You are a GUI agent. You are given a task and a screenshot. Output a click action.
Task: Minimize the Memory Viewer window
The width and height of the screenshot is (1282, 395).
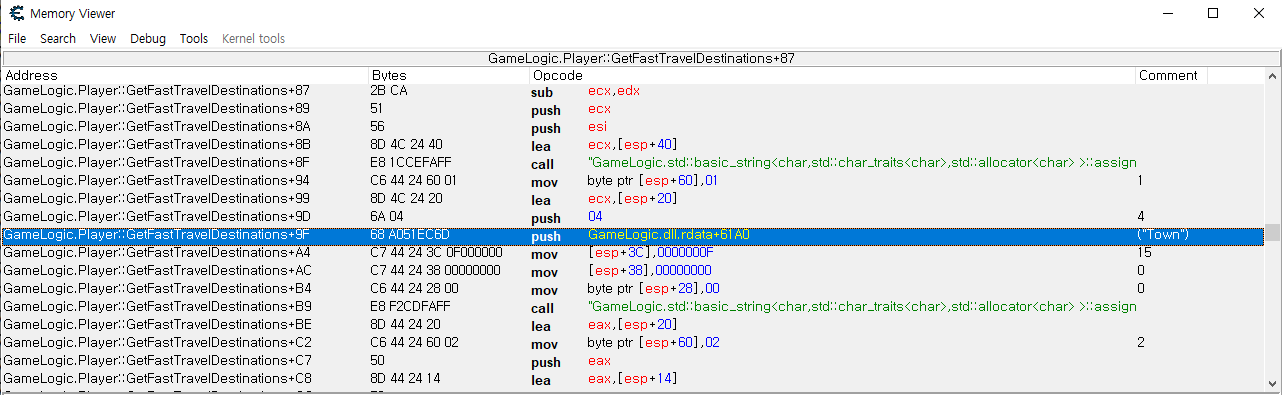(x=1167, y=13)
